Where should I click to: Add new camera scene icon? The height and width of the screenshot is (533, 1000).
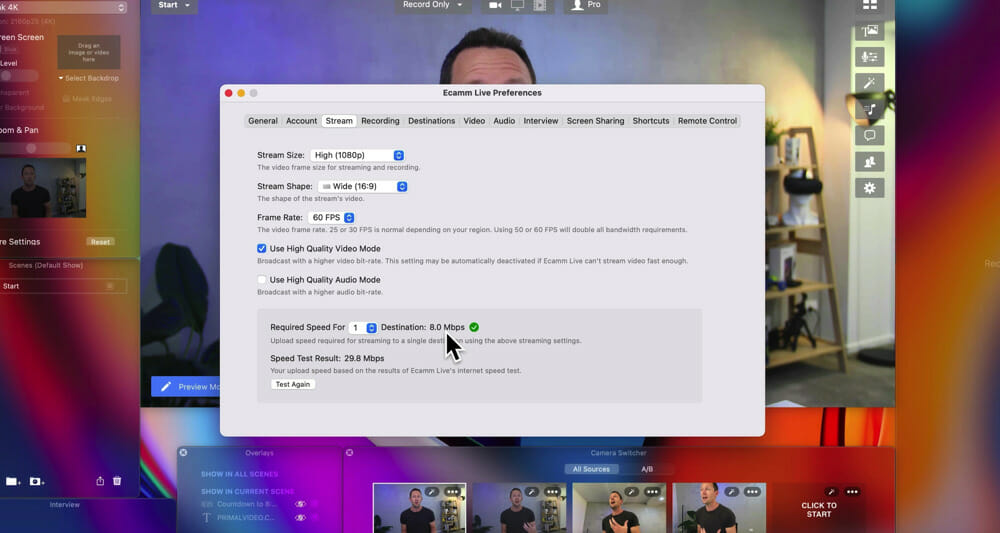pos(37,481)
